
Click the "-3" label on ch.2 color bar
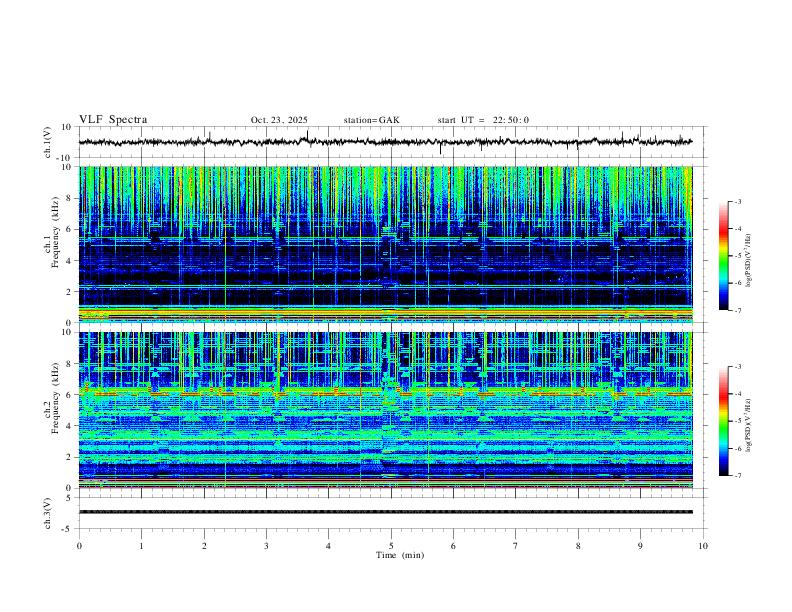[x=738, y=367]
